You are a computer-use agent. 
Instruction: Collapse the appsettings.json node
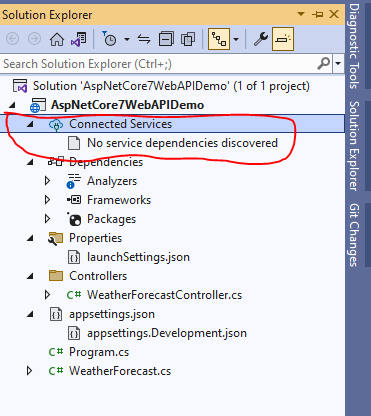tap(30, 314)
